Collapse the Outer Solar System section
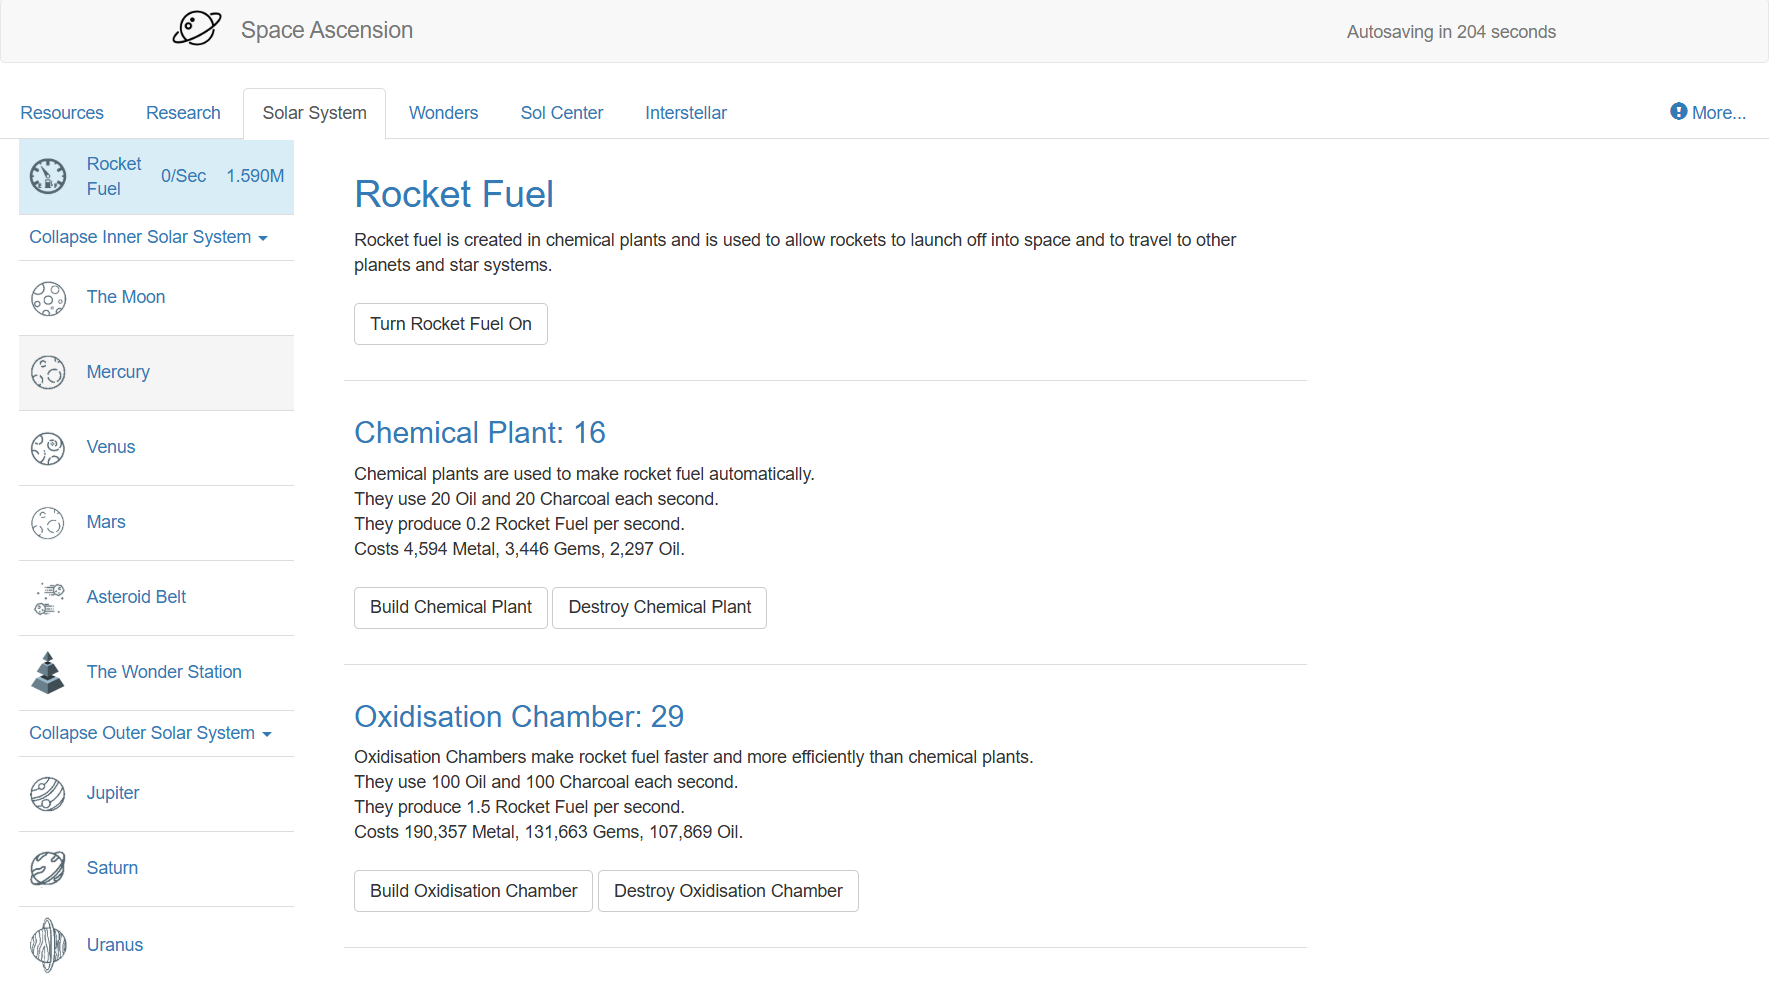1773x982 pixels. point(150,733)
